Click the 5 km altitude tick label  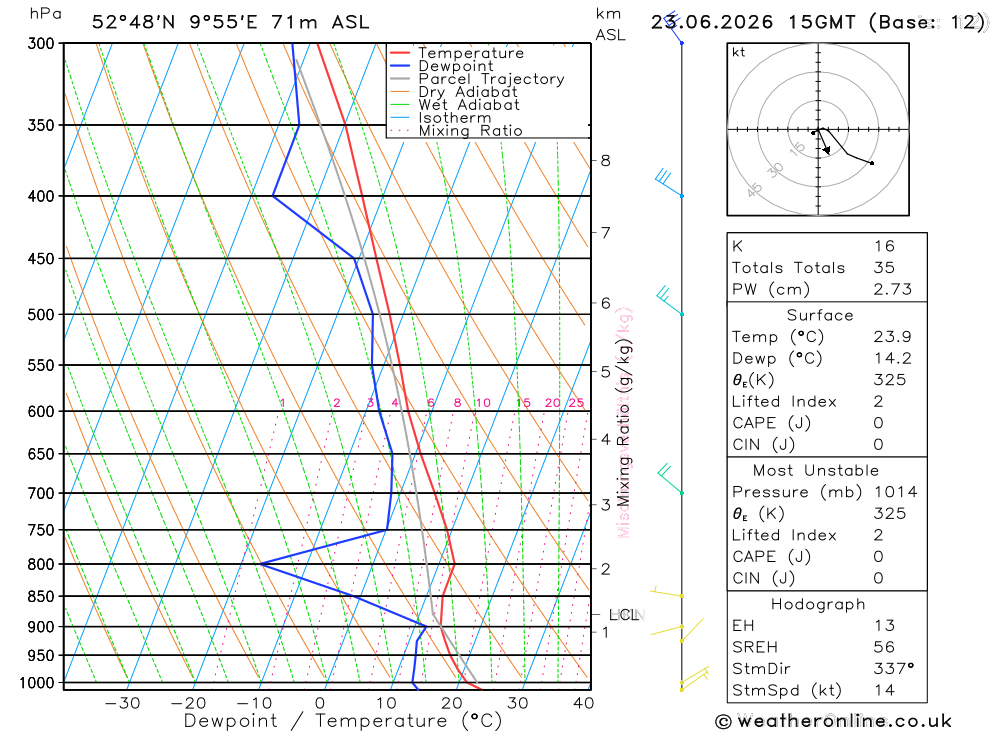(x=605, y=371)
